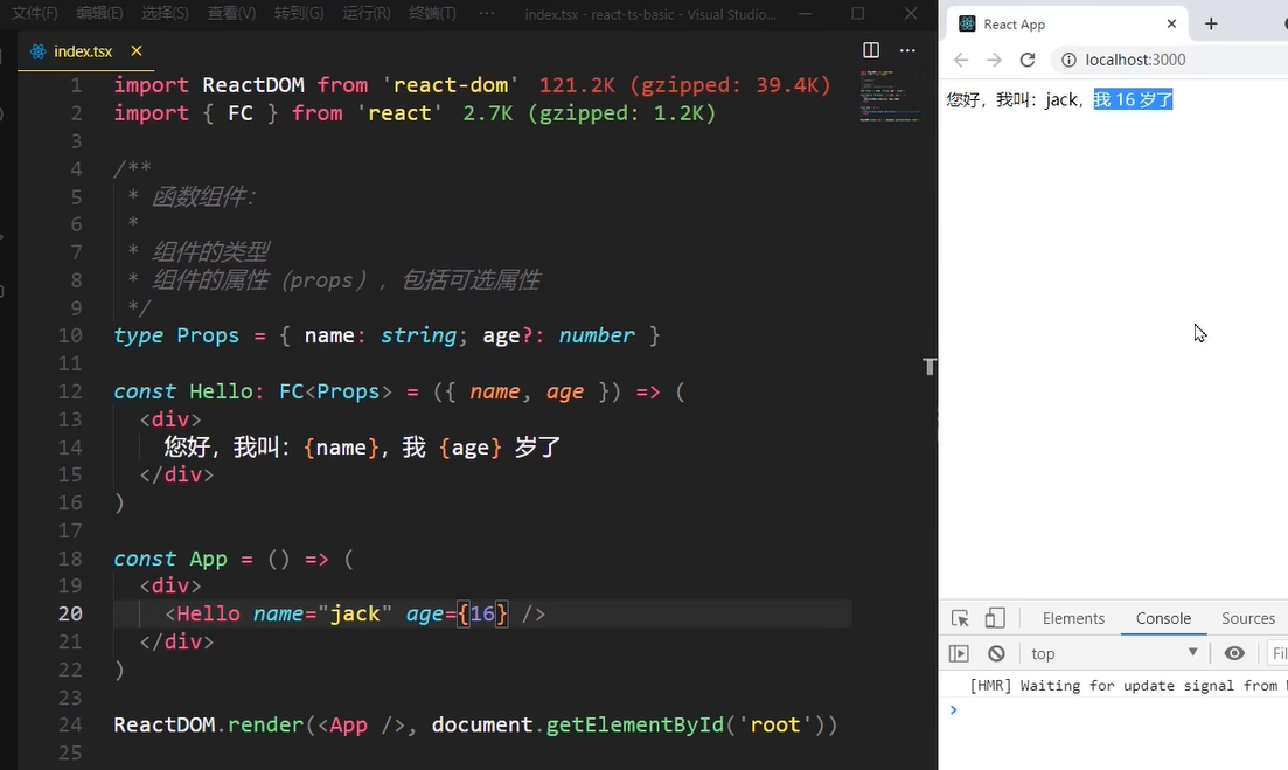
Task: Close the index.tsx editor tab
Action: (x=136, y=51)
